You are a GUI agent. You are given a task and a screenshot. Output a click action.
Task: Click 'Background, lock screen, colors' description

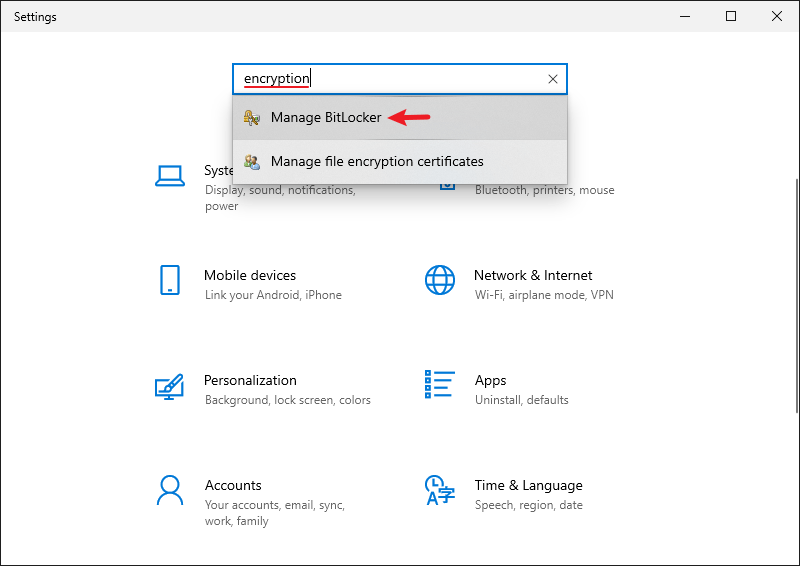tap(288, 400)
